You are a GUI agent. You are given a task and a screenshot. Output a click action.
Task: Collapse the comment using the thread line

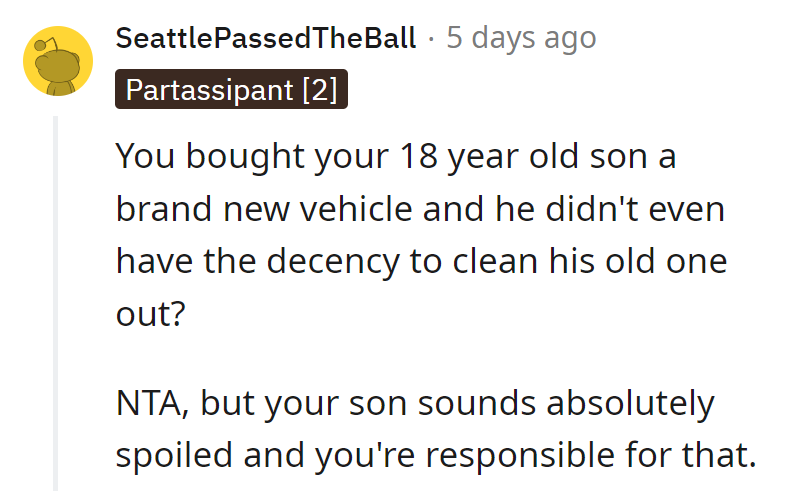(x=56, y=300)
